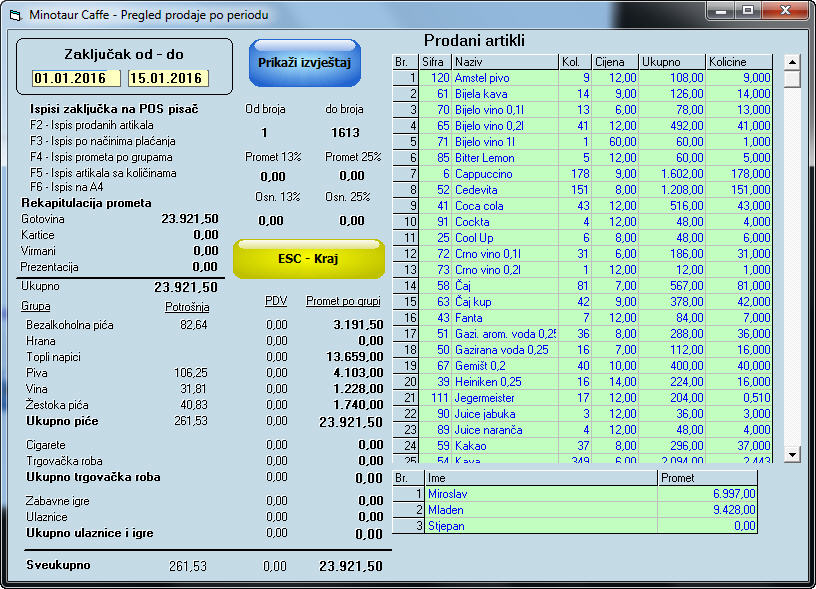Click the Kolicine column header

740,62
